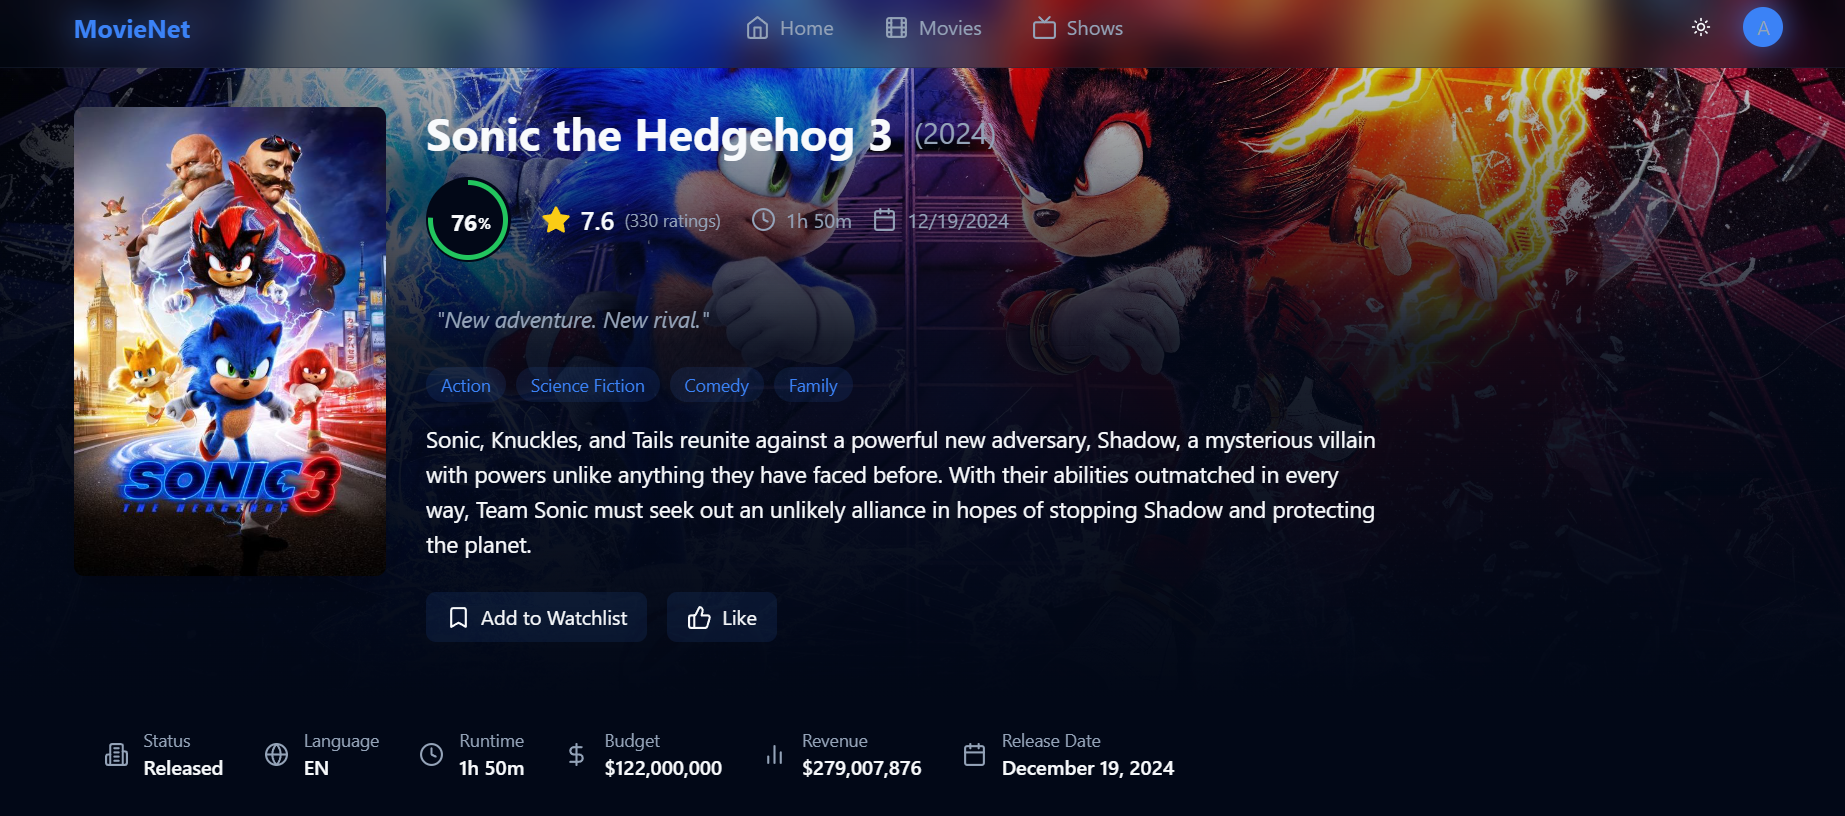Select the Action genre tag
The height and width of the screenshot is (816, 1845).
coord(466,386)
